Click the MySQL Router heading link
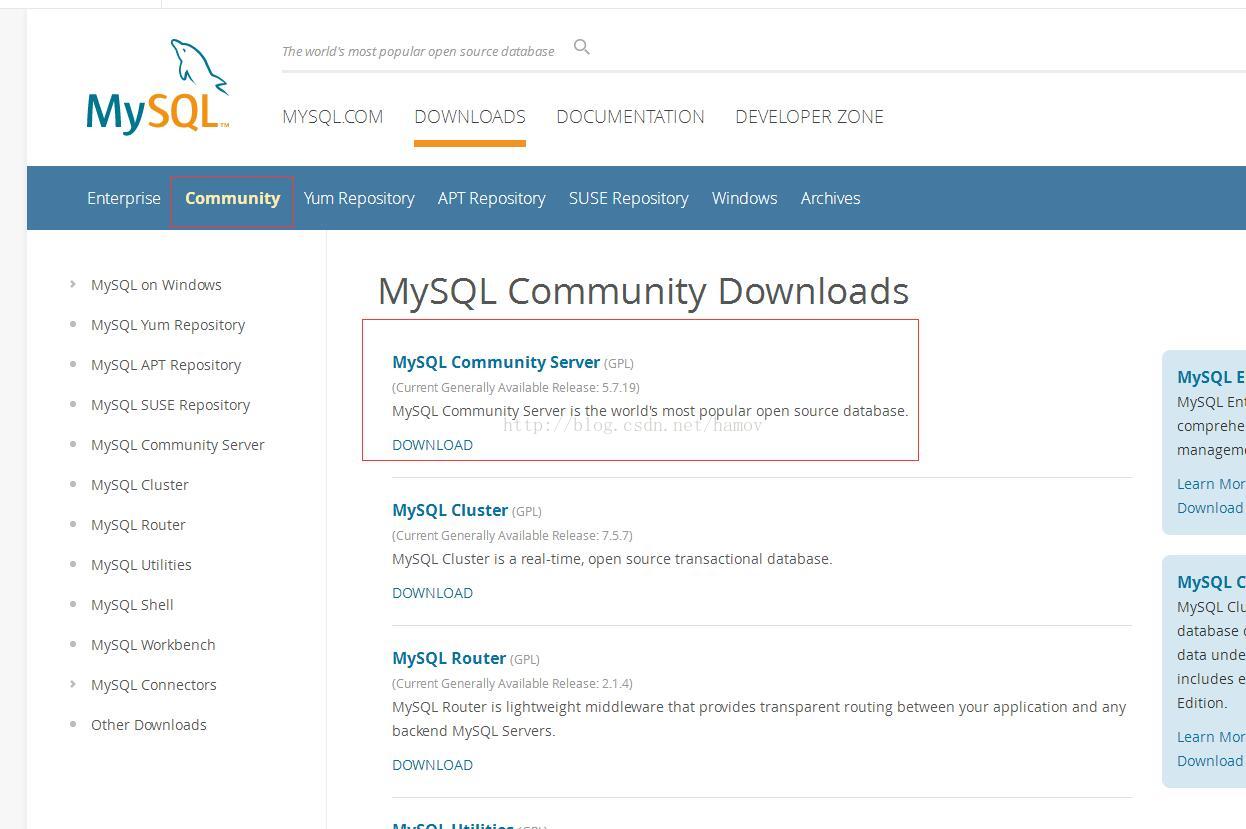Image resolution: width=1246 pixels, height=829 pixels. pos(449,658)
